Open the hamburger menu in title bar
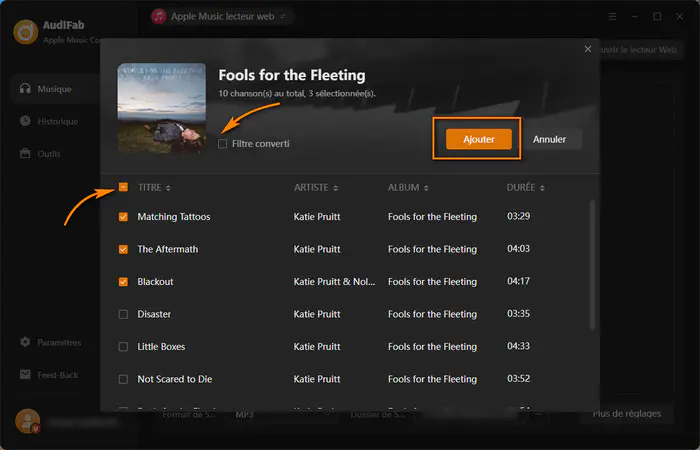The image size is (700, 450). (612, 17)
